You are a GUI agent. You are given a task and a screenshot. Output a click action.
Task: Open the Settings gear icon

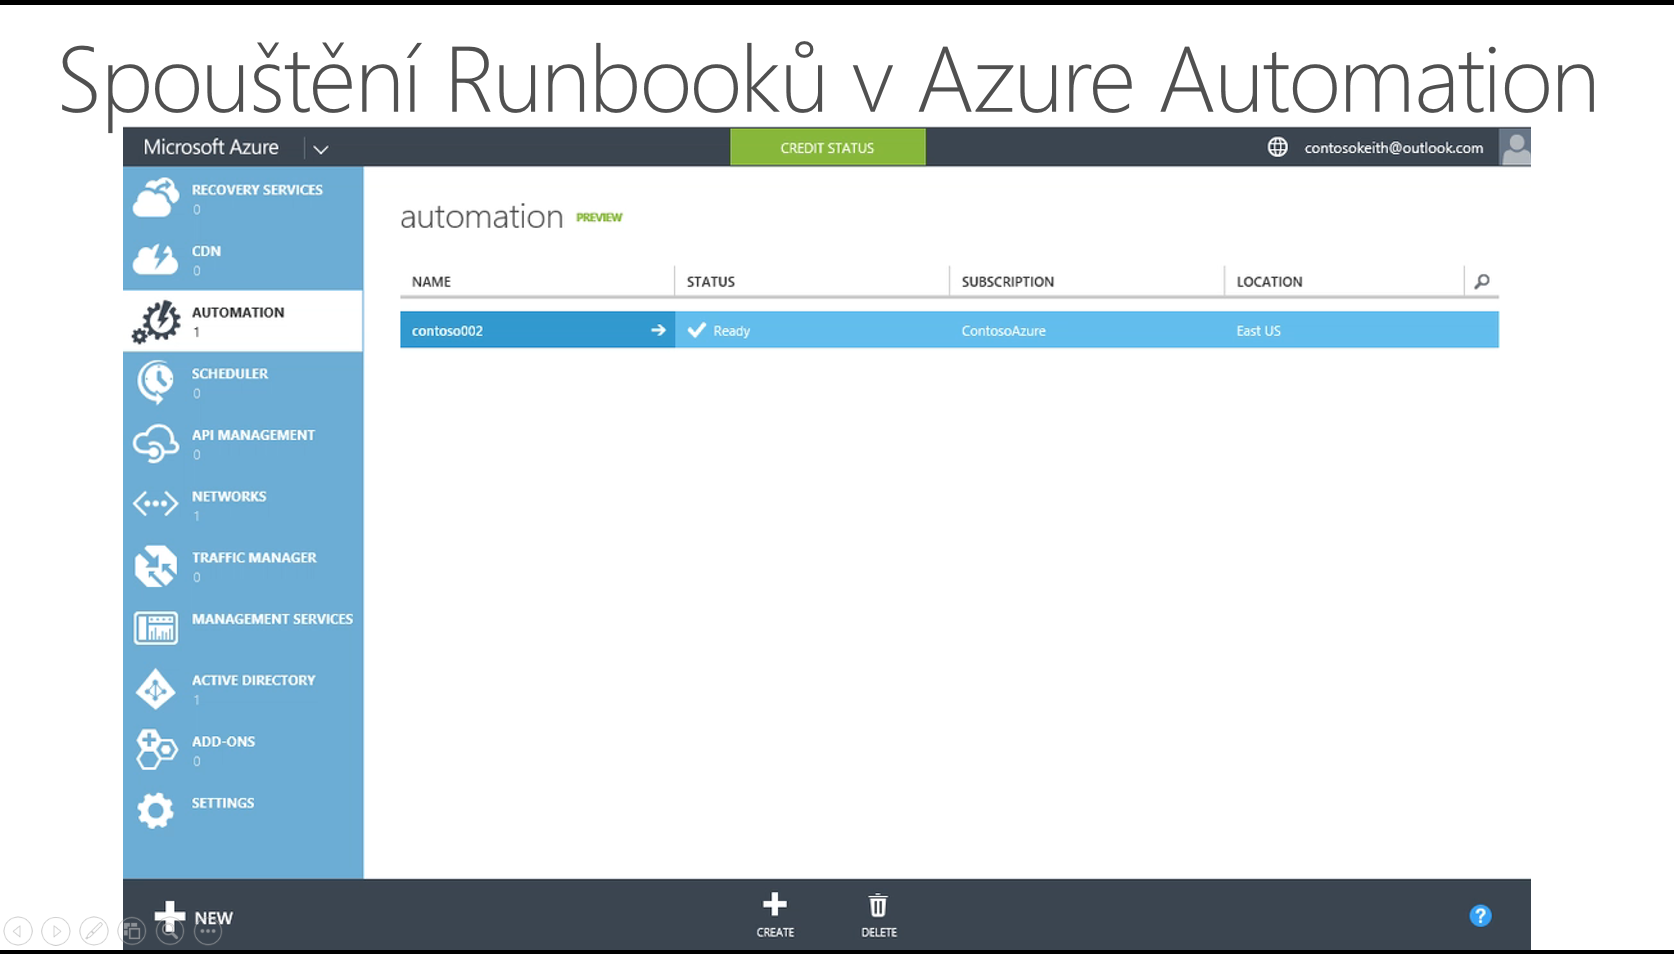click(155, 810)
